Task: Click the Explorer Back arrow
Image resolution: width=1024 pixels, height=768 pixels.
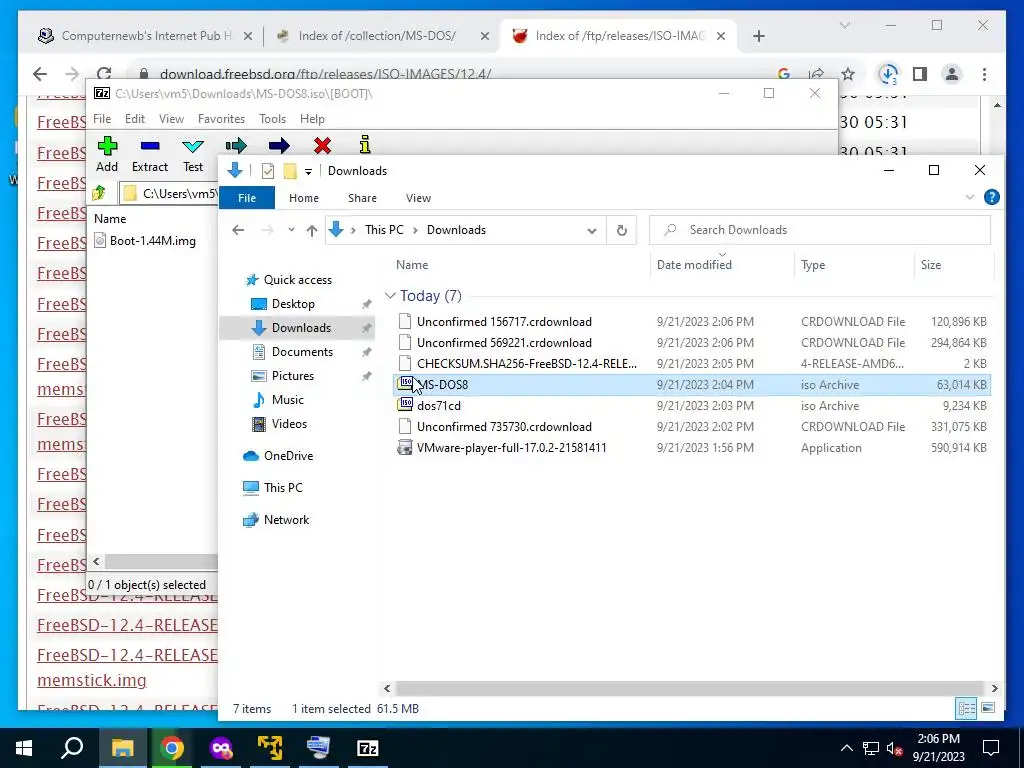Action: point(238,230)
